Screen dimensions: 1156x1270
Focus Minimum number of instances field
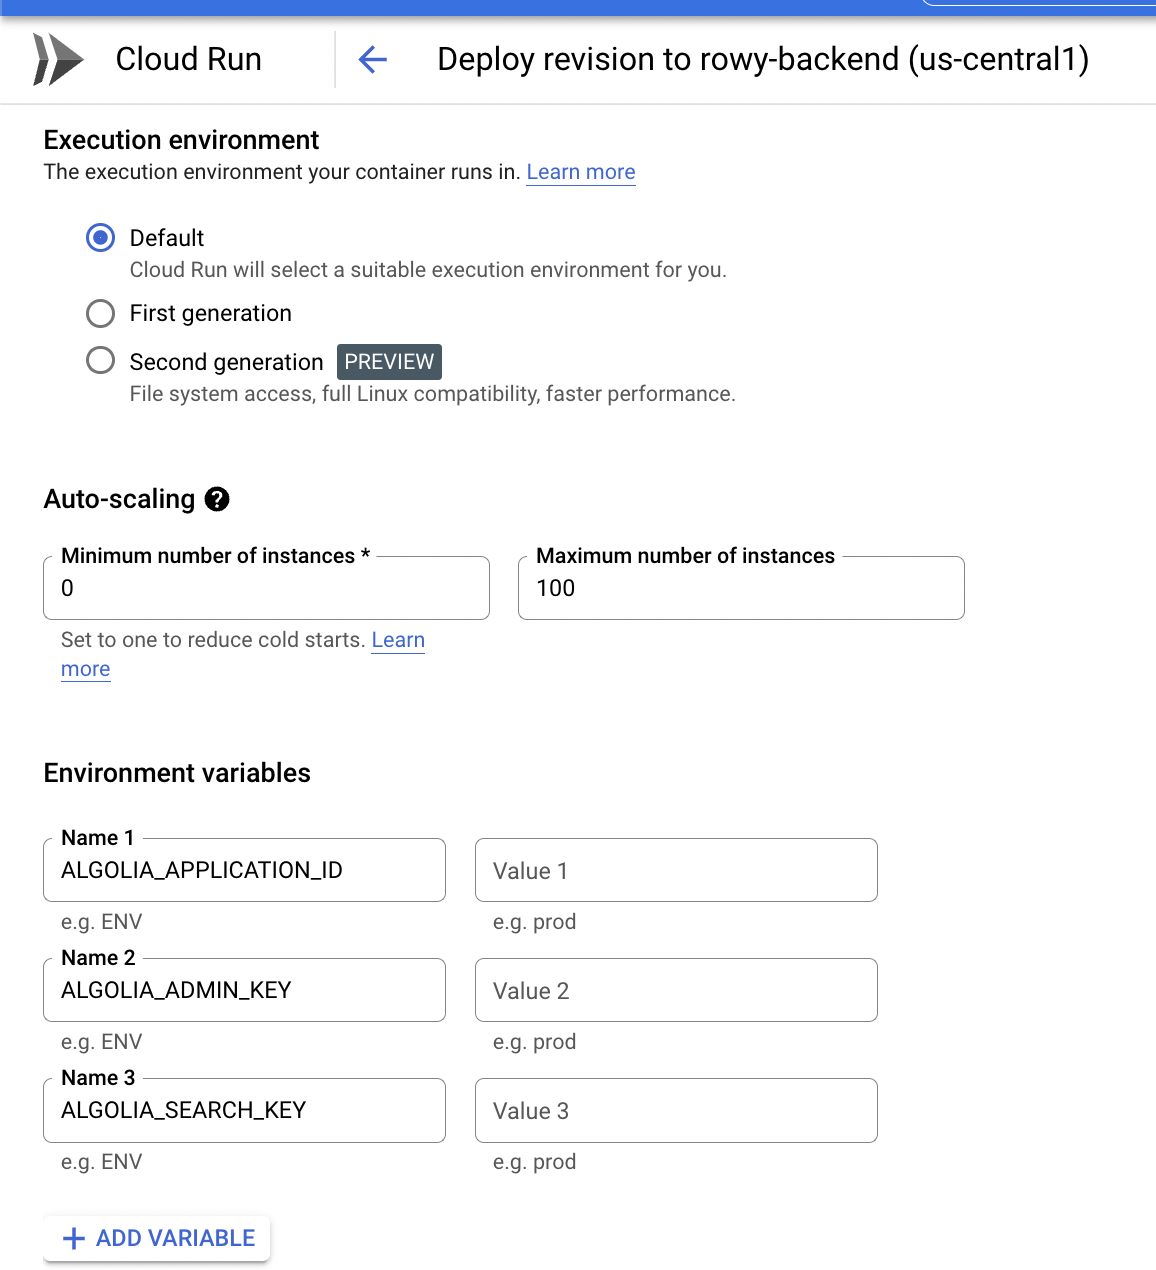tap(266, 588)
